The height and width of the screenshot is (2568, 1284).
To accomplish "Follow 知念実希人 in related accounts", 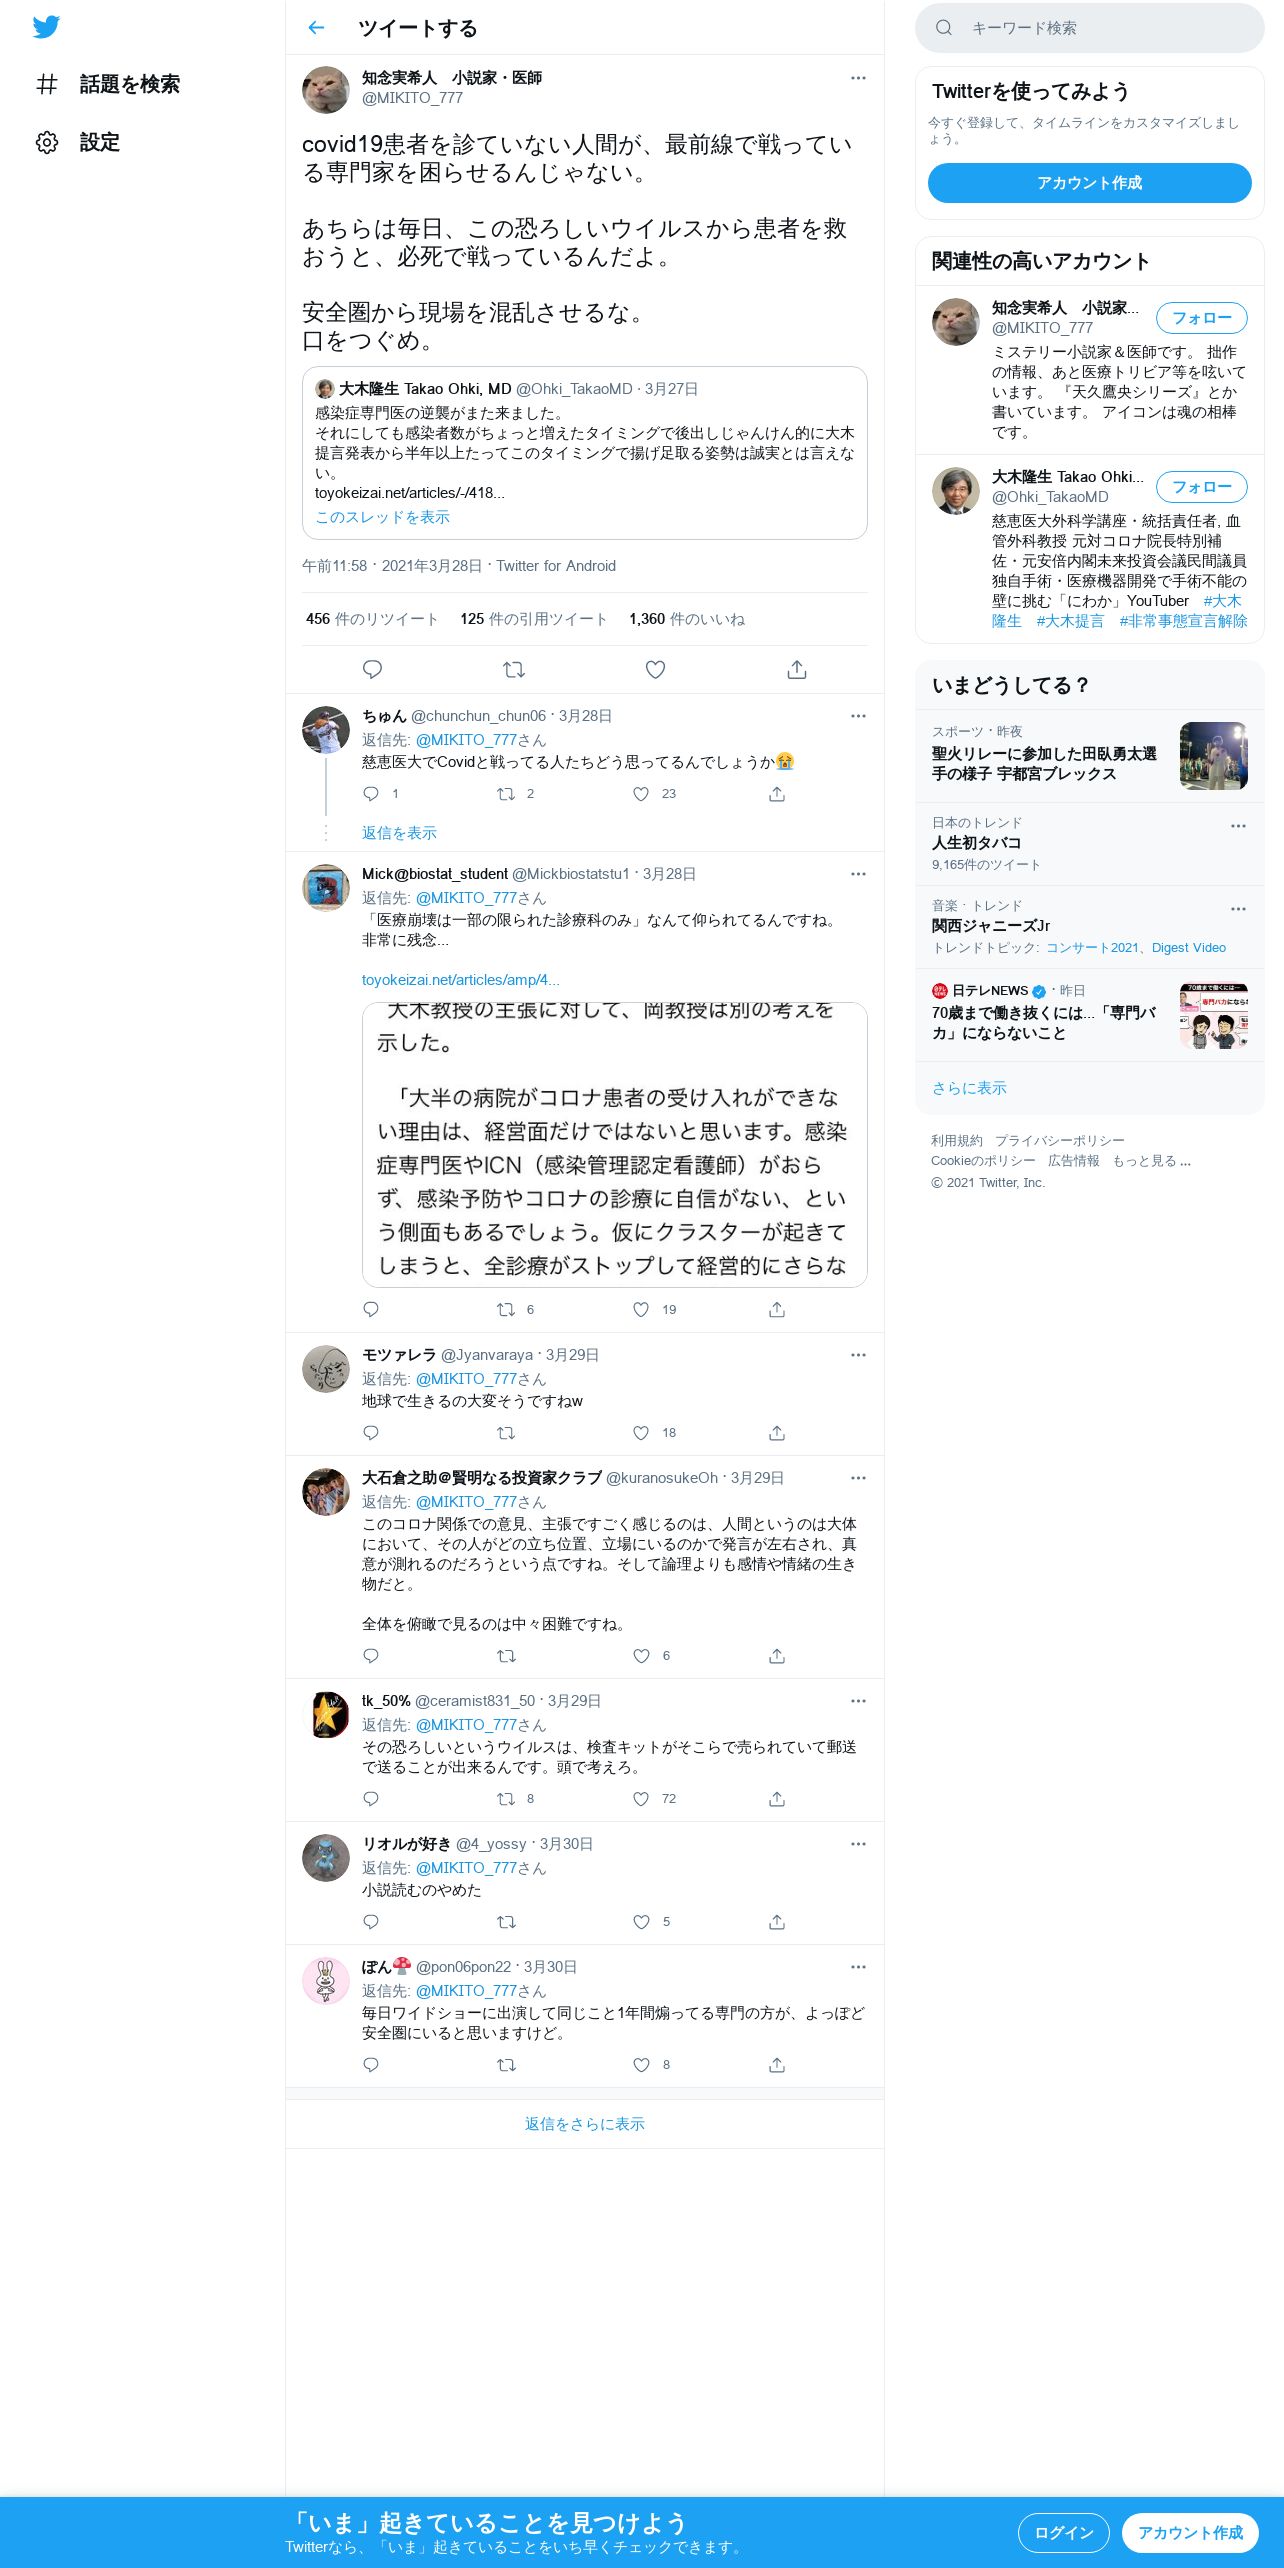I will pyautogui.click(x=1201, y=318).
